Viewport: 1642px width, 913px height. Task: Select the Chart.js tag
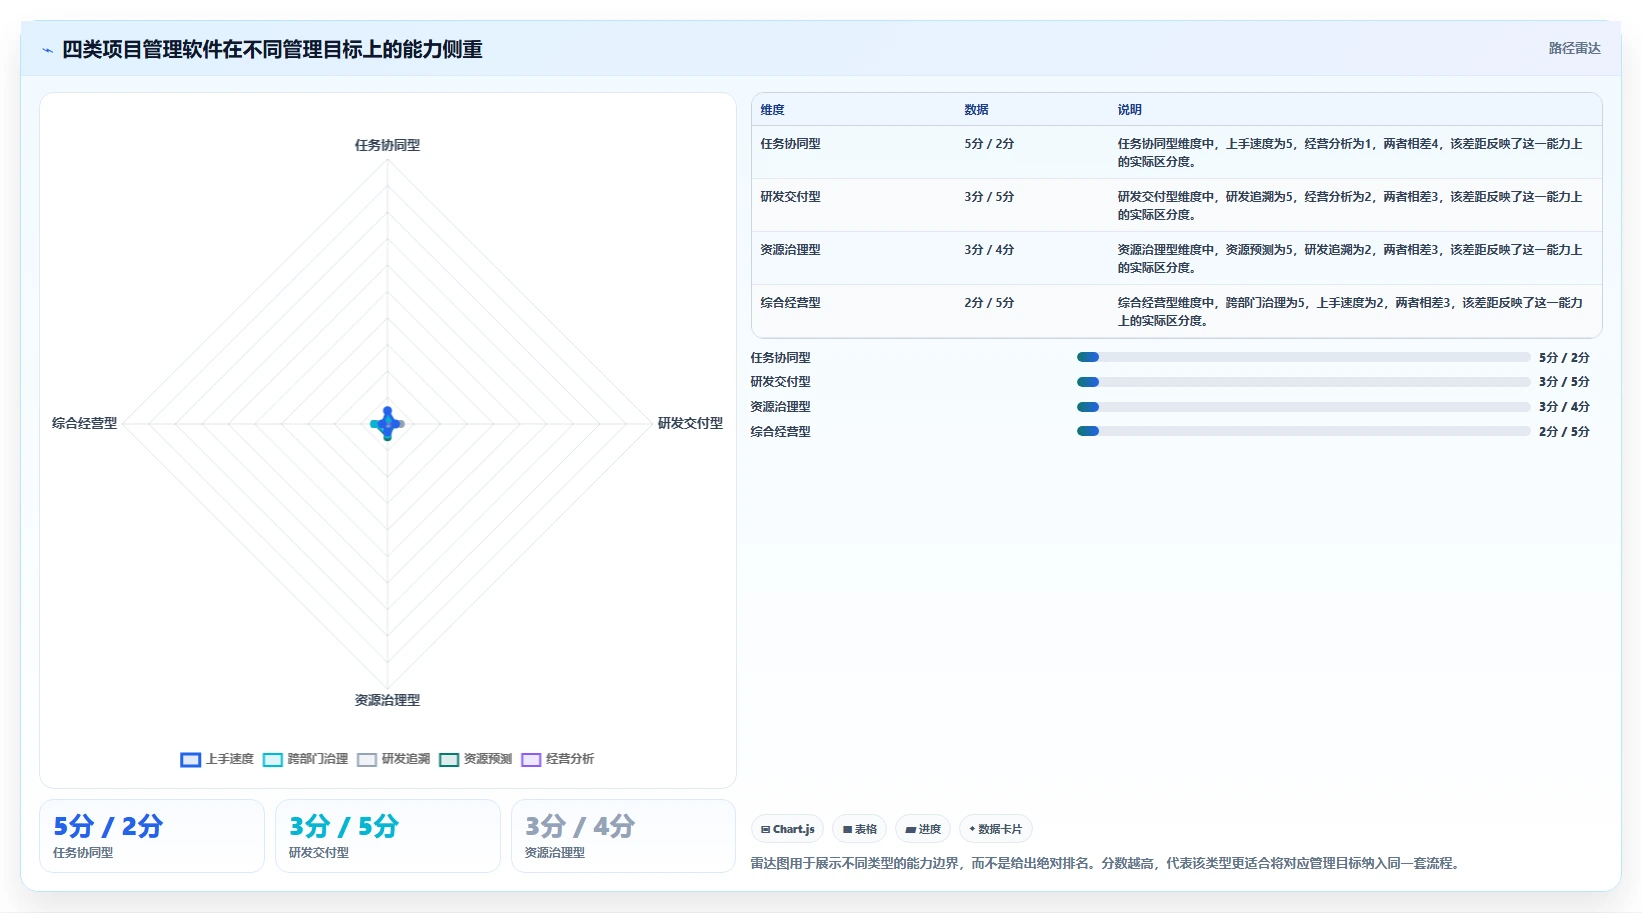788,829
